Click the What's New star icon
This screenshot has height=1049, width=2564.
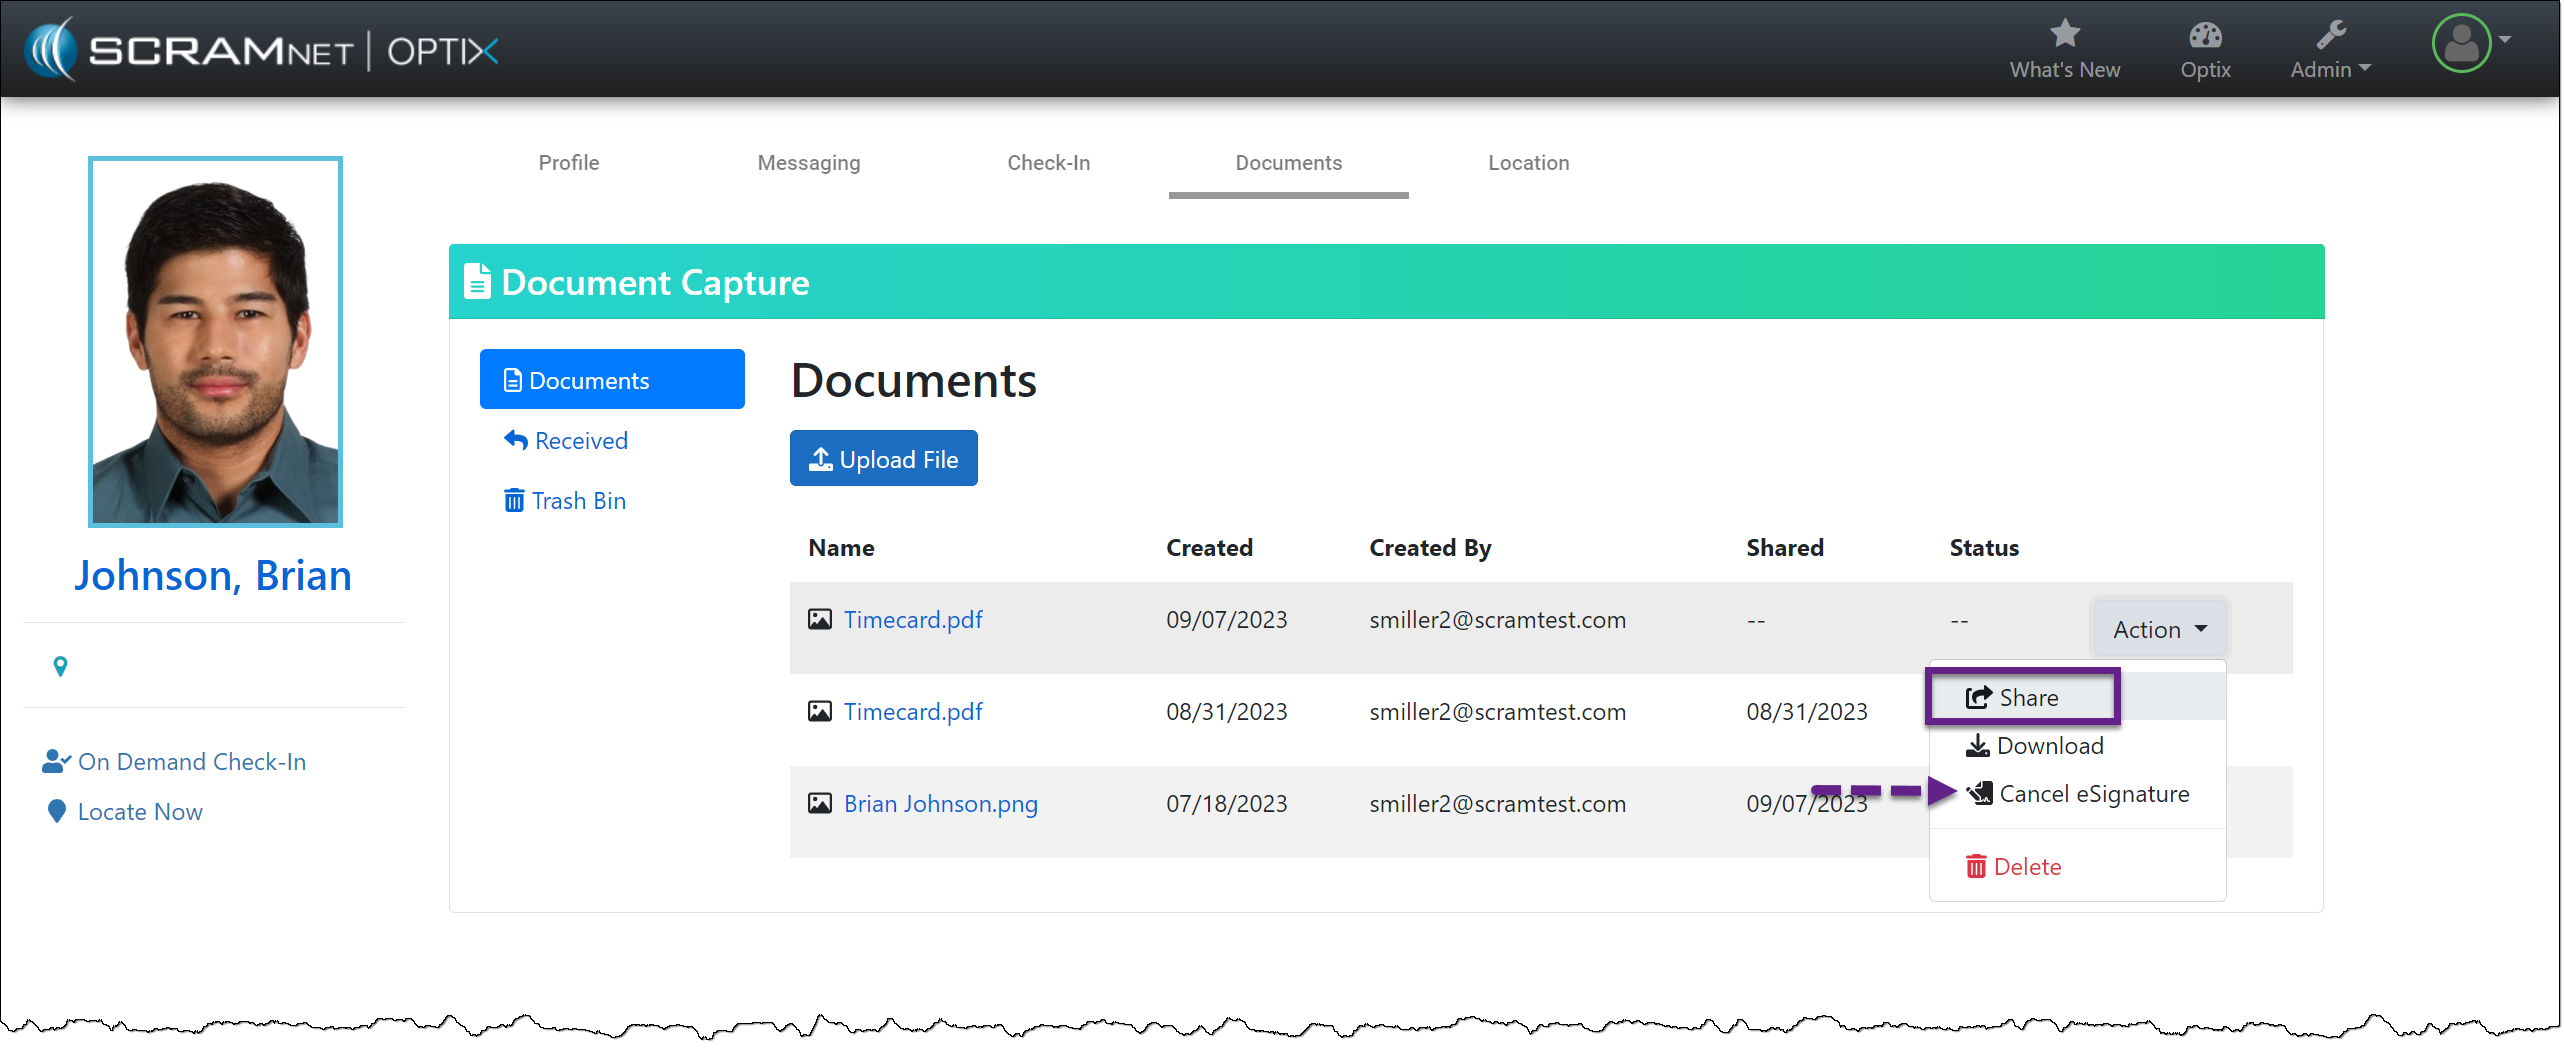[2063, 34]
